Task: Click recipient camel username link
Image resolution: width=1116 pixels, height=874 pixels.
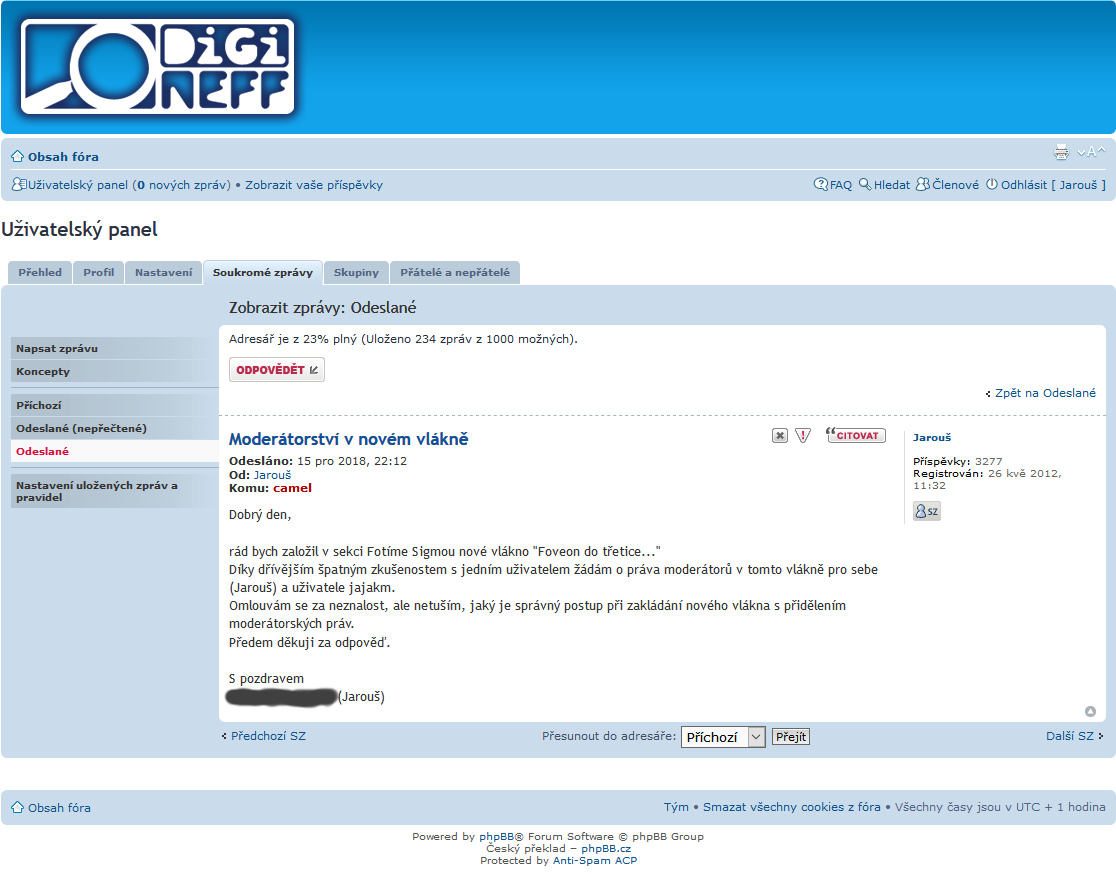Action: (292, 488)
